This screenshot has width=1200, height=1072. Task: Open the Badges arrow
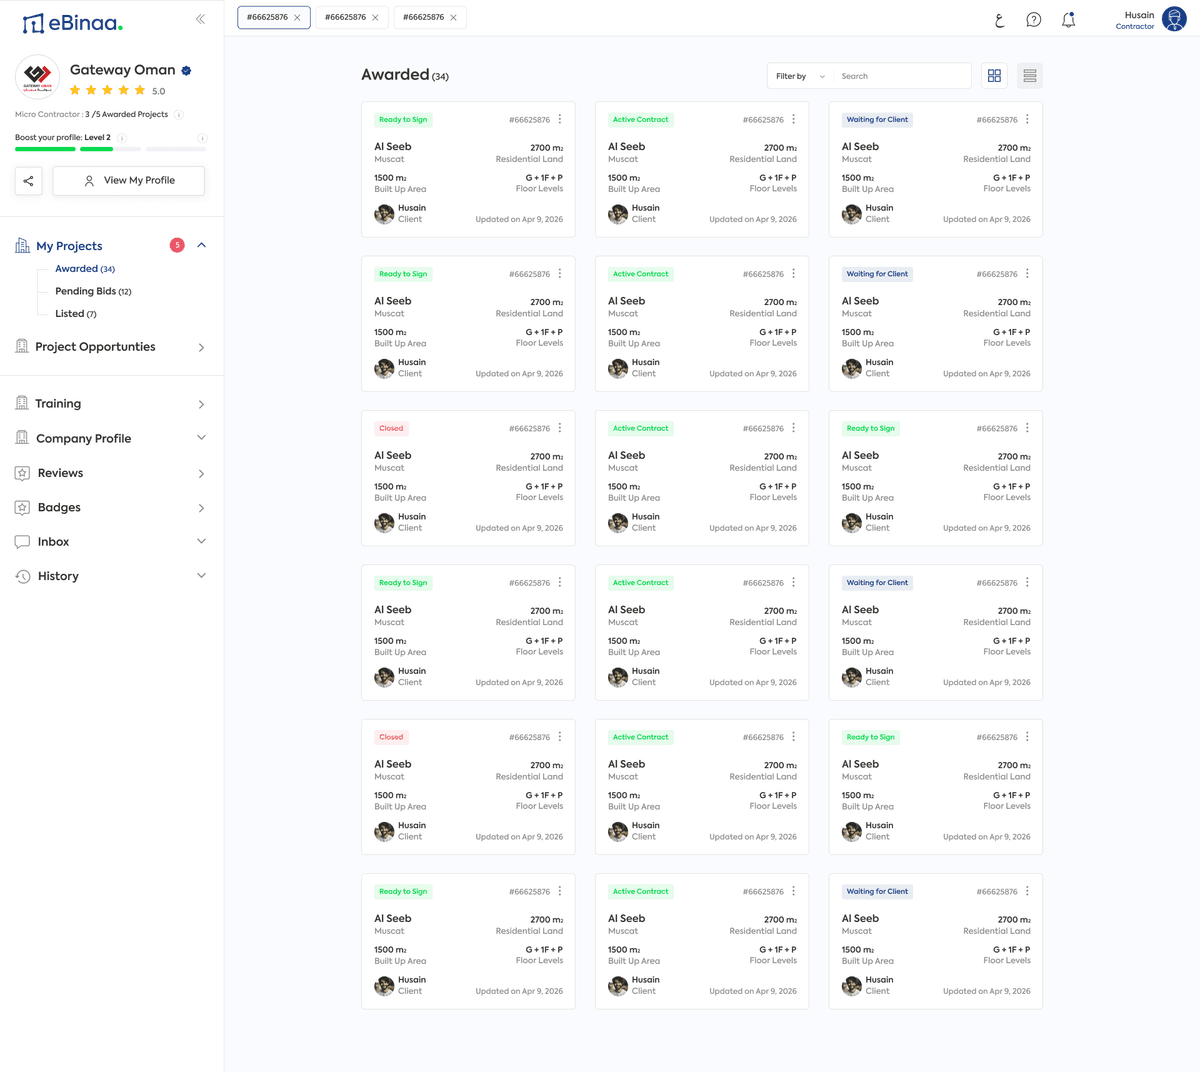(201, 508)
